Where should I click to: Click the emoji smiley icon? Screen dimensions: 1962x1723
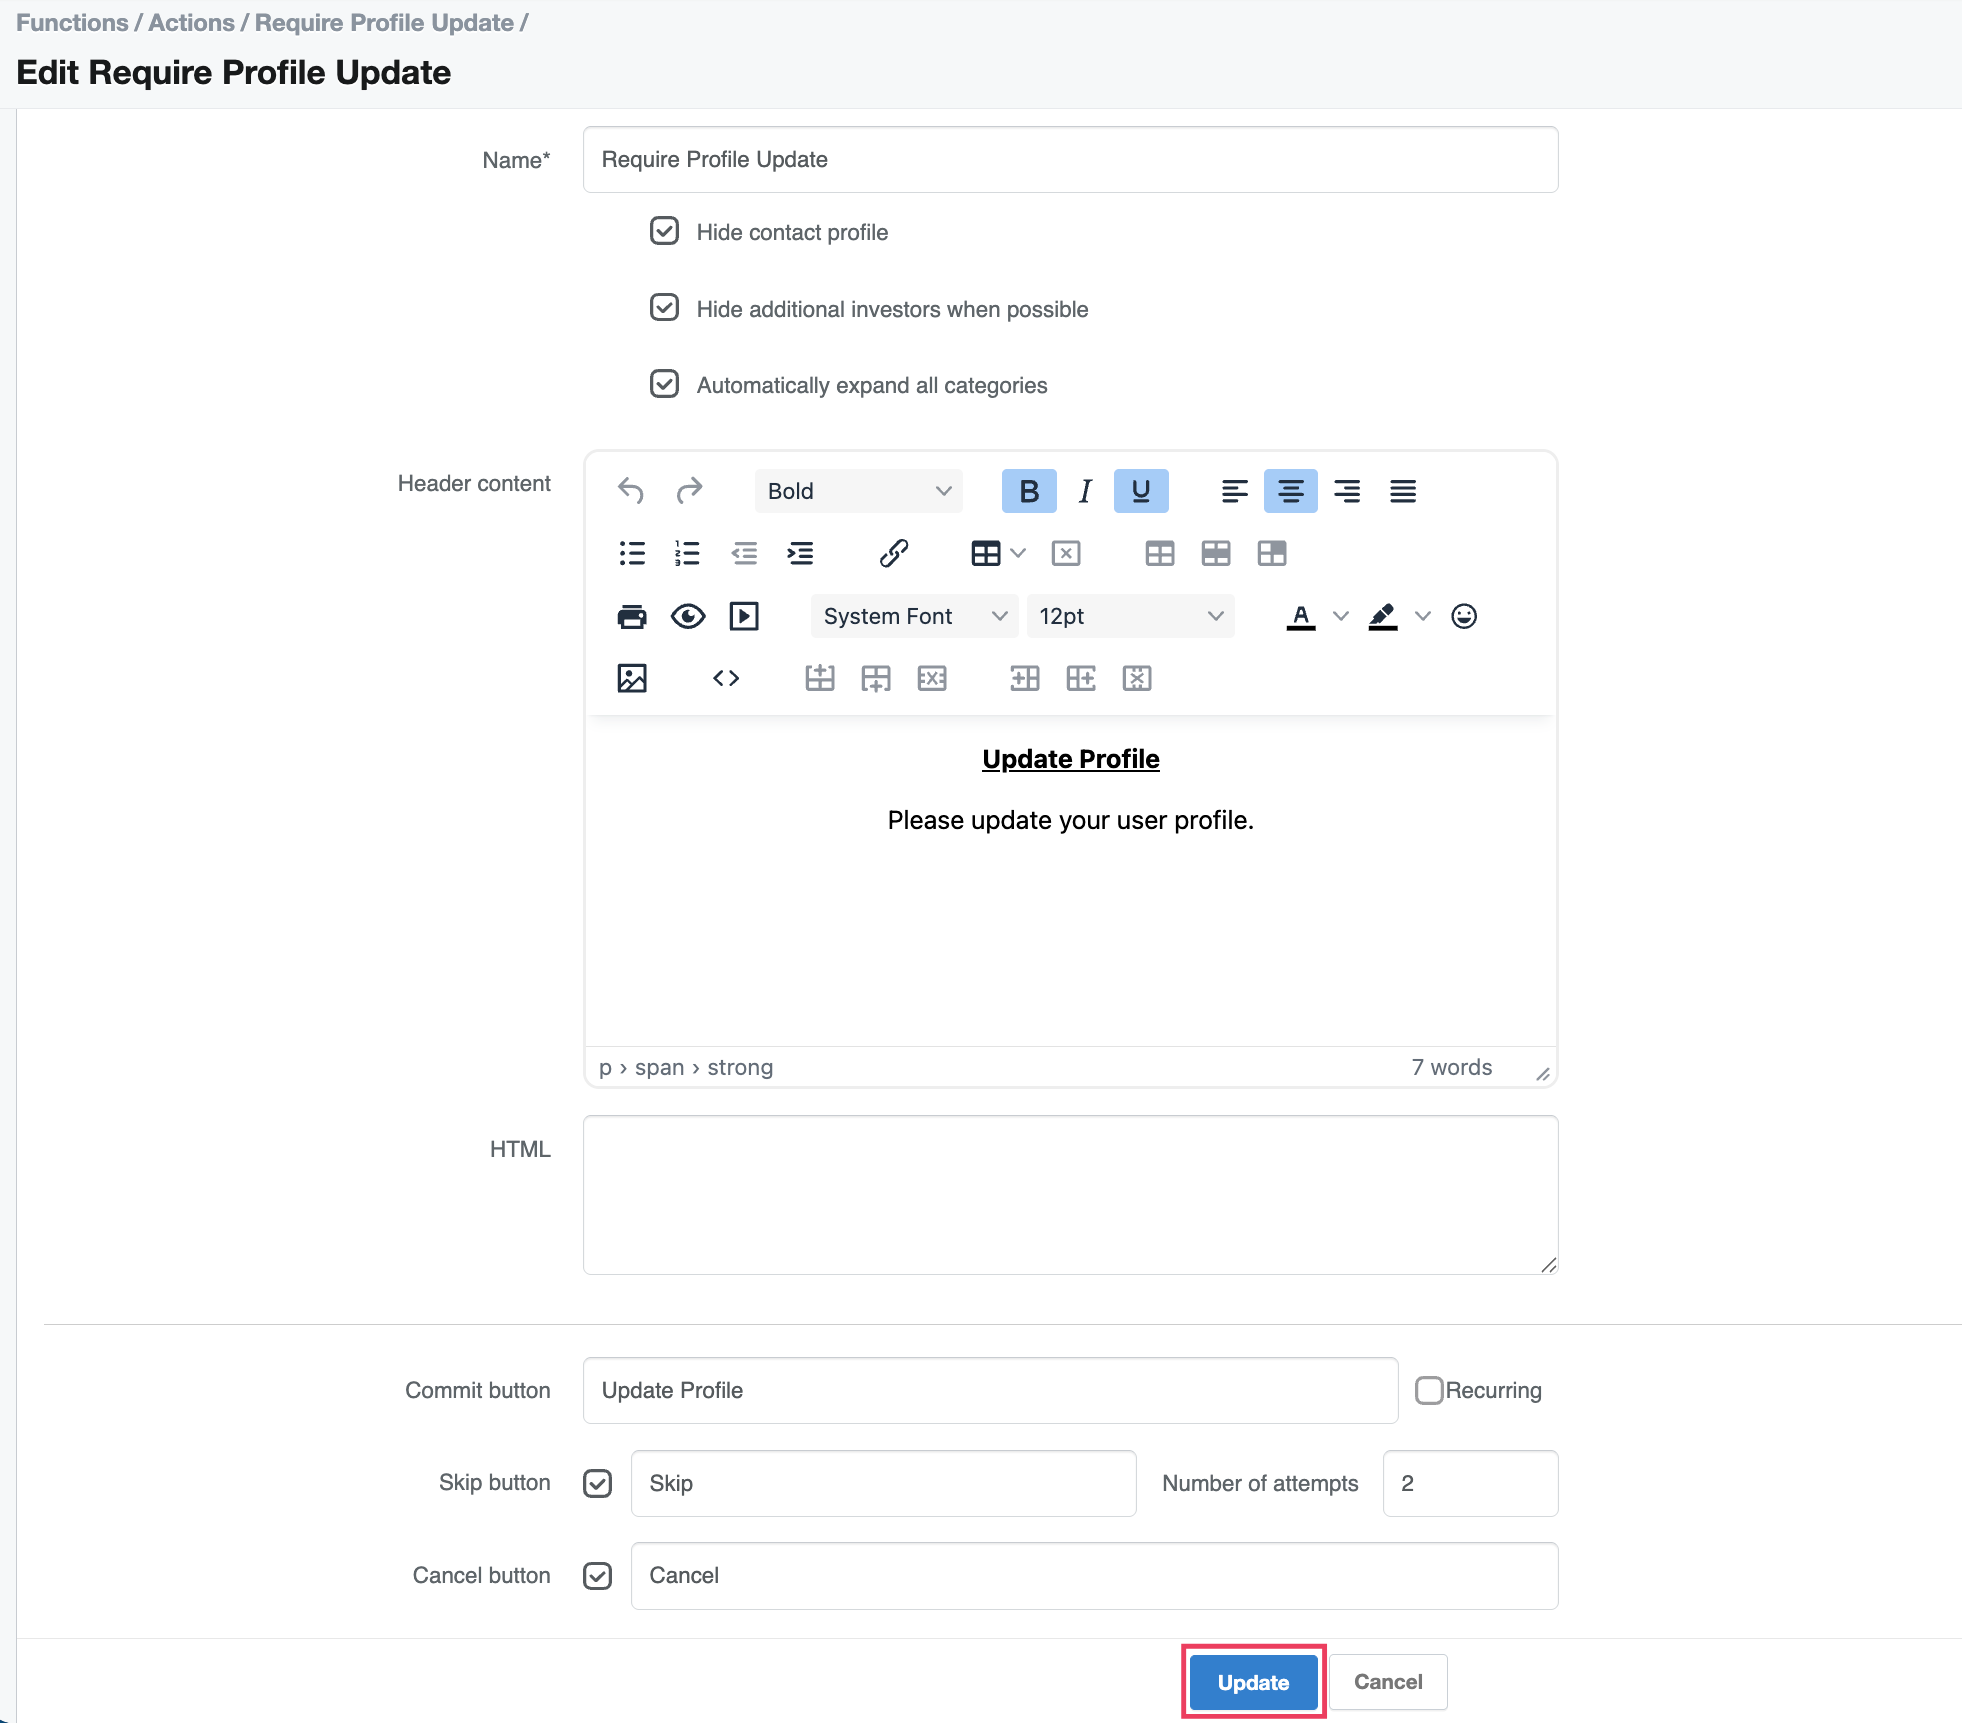1464,616
